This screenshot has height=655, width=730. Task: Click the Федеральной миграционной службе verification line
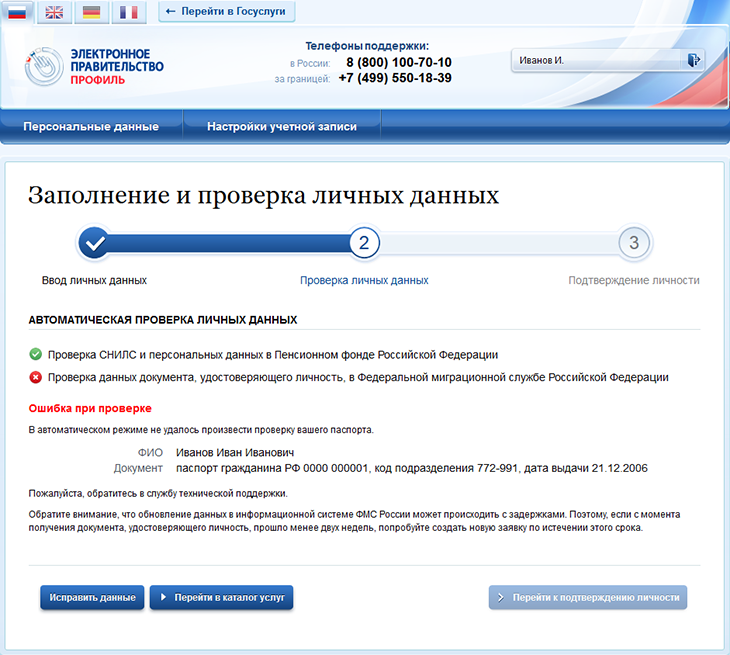(x=358, y=378)
